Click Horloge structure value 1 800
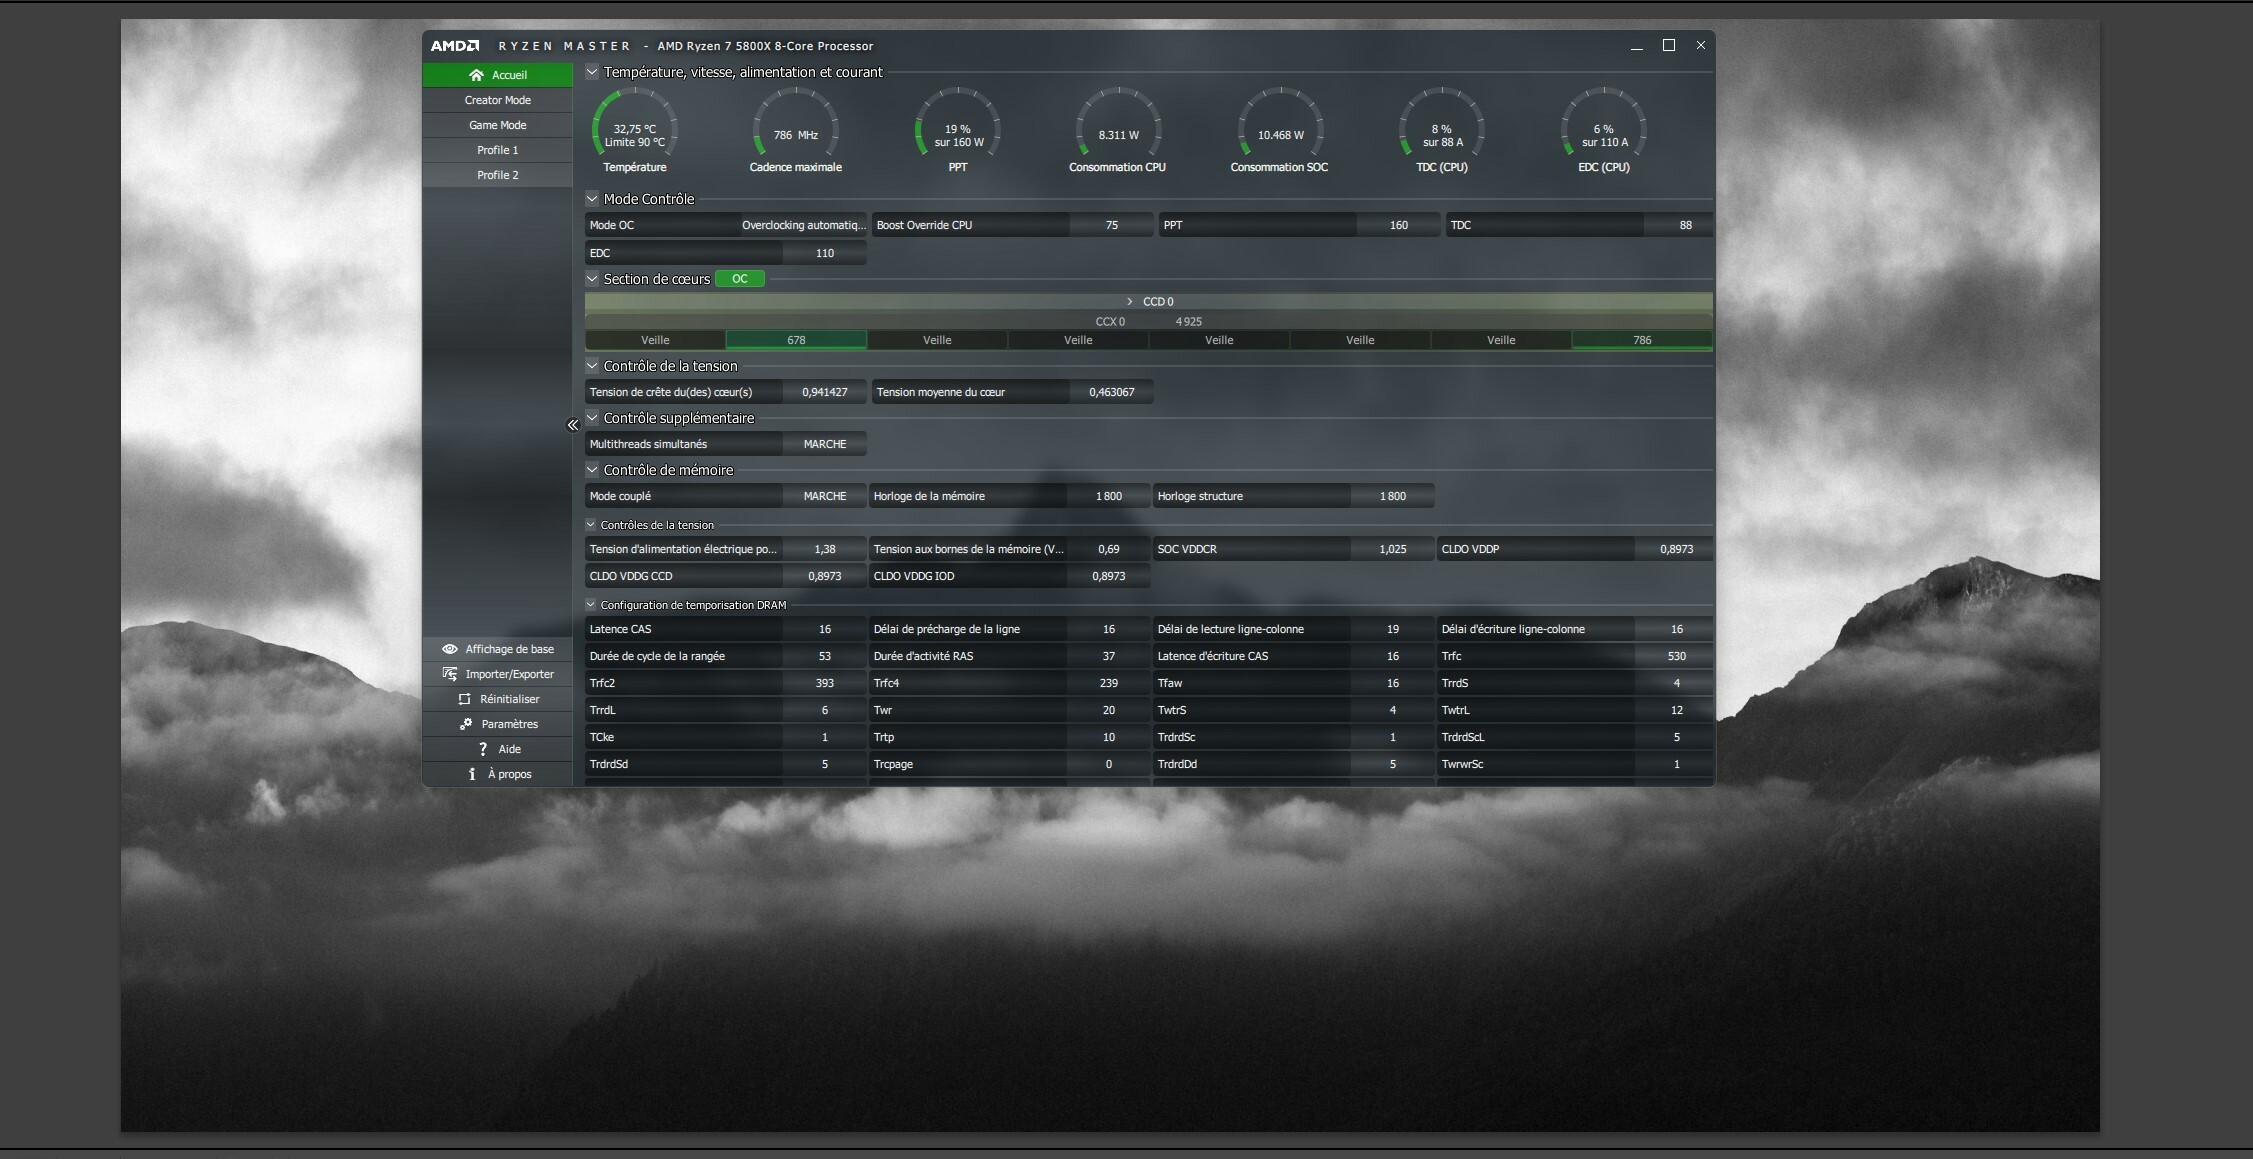2253x1159 pixels. 1393,496
